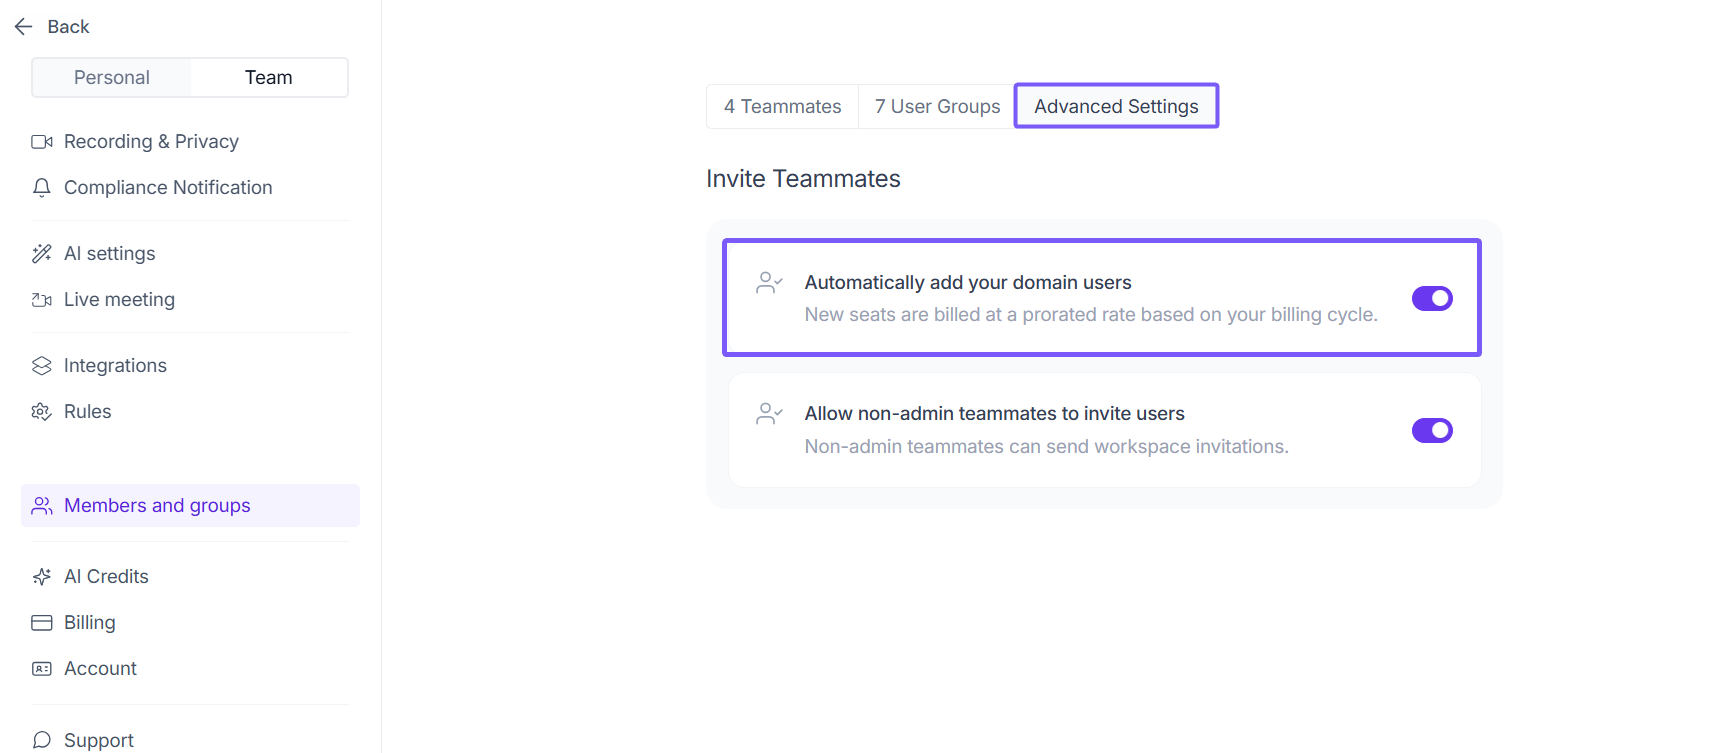
Task: Select the Advanced Settings tab
Action: (1116, 107)
